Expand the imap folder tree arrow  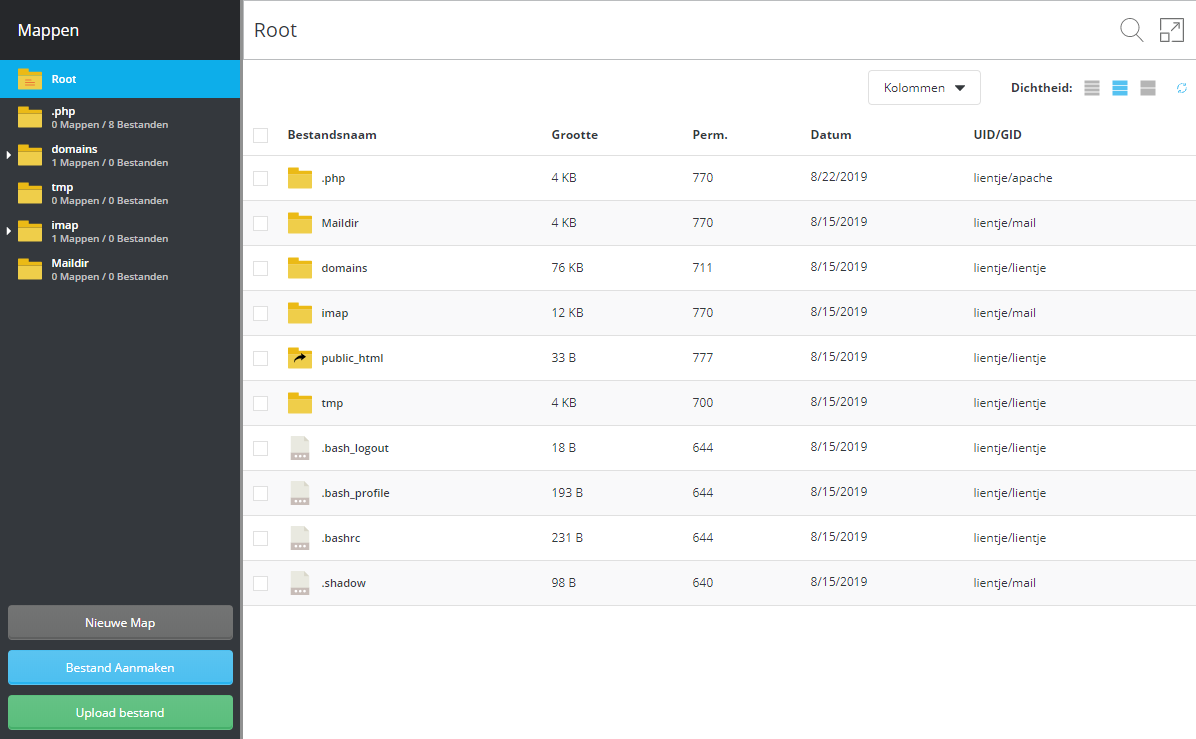(9, 231)
